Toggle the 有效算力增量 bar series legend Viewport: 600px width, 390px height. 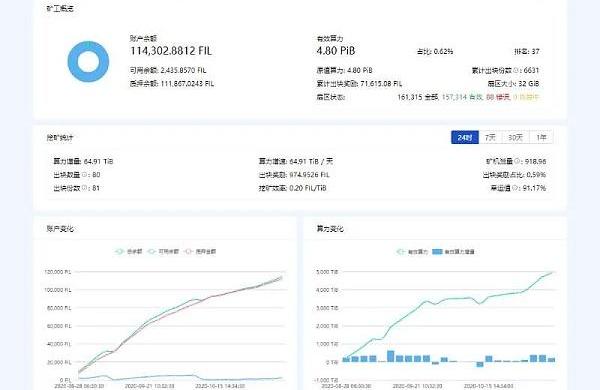453,251
